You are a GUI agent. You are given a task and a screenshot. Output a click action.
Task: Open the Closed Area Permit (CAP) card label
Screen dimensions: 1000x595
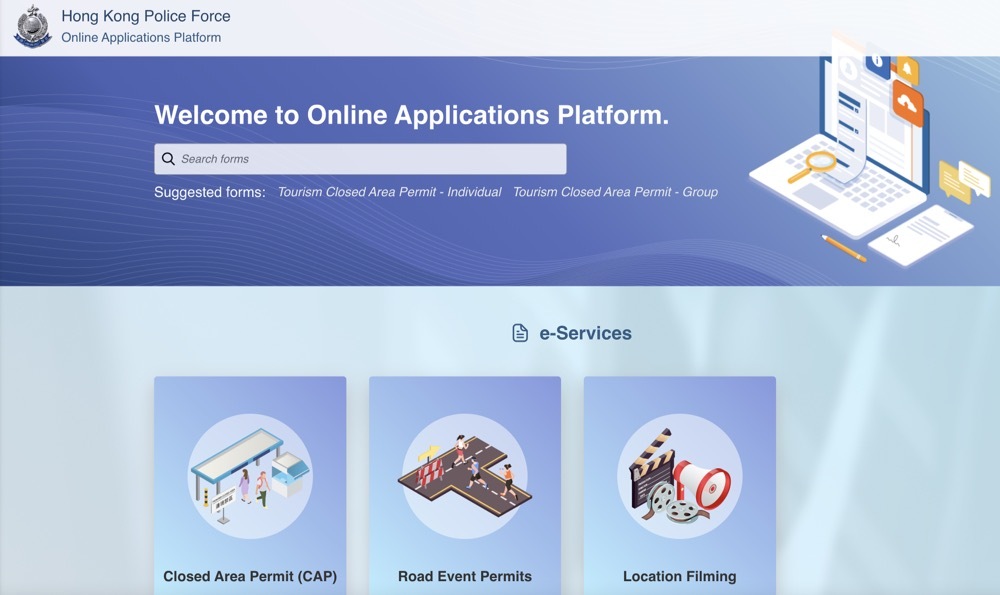point(250,577)
